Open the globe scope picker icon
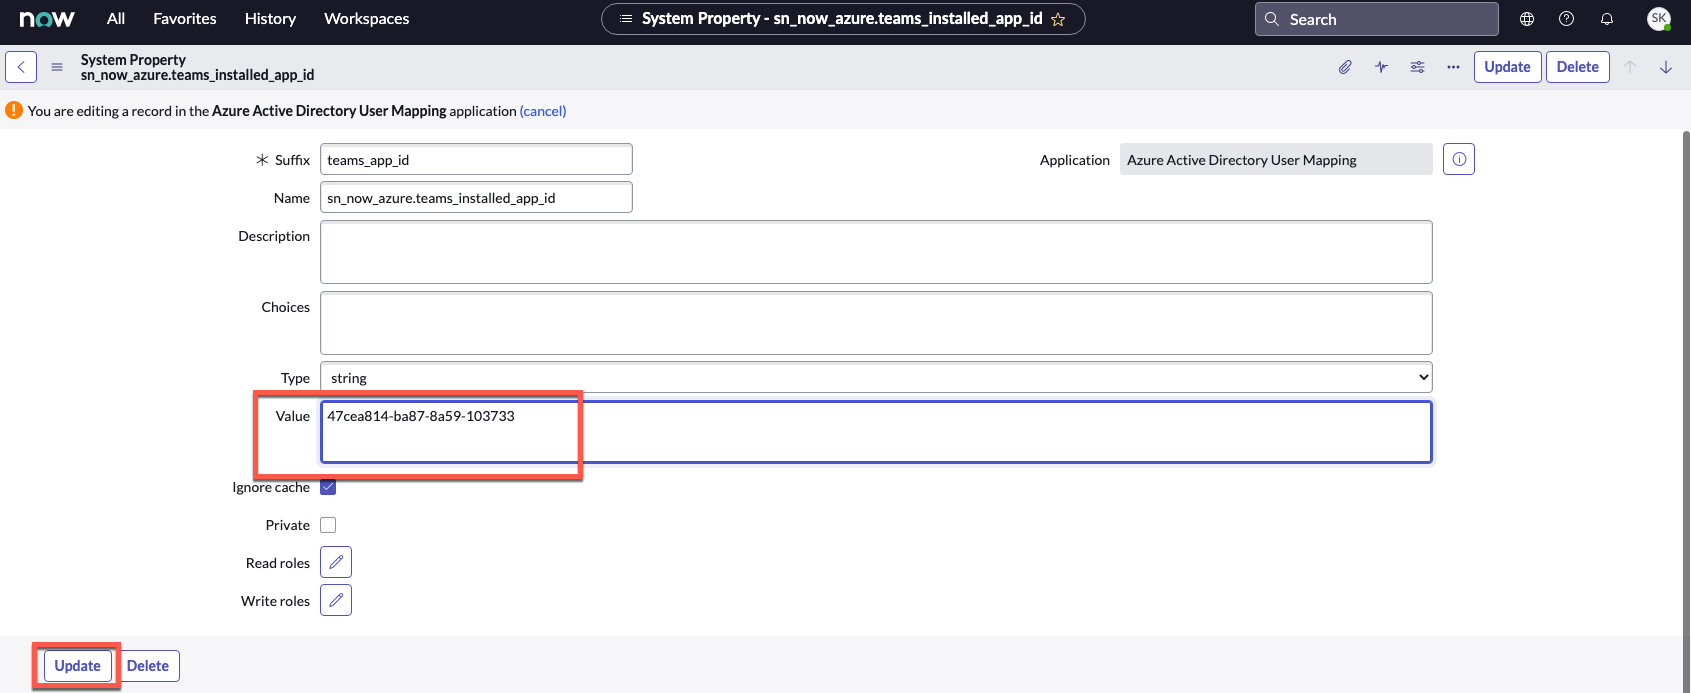This screenshot has height=693, width=1691. click(x=1527, y=19)
